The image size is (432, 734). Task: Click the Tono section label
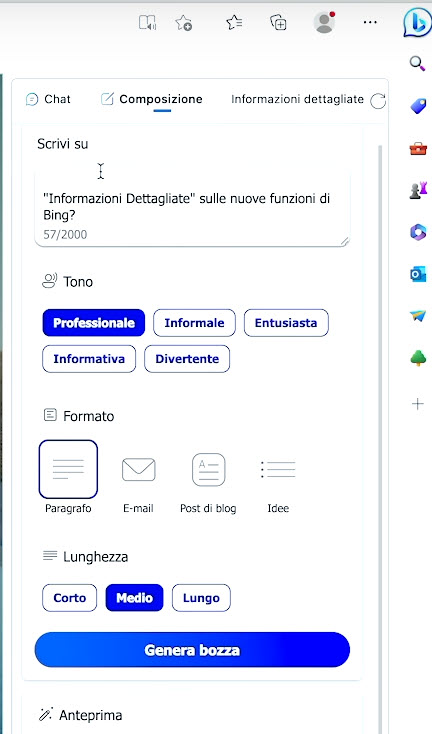click(78, 282)
